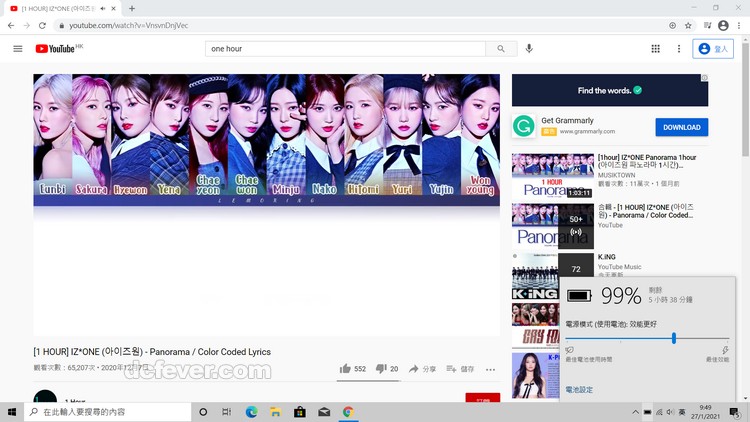Click the Grammarly DOWNLOAD button

[x=682, y=127]
